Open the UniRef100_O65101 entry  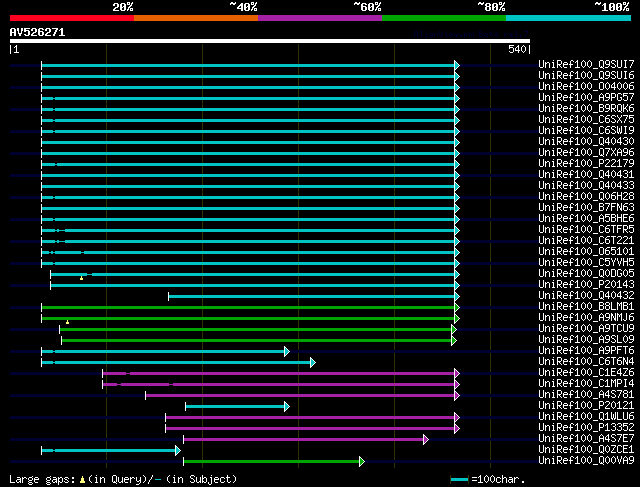(586, 251)
